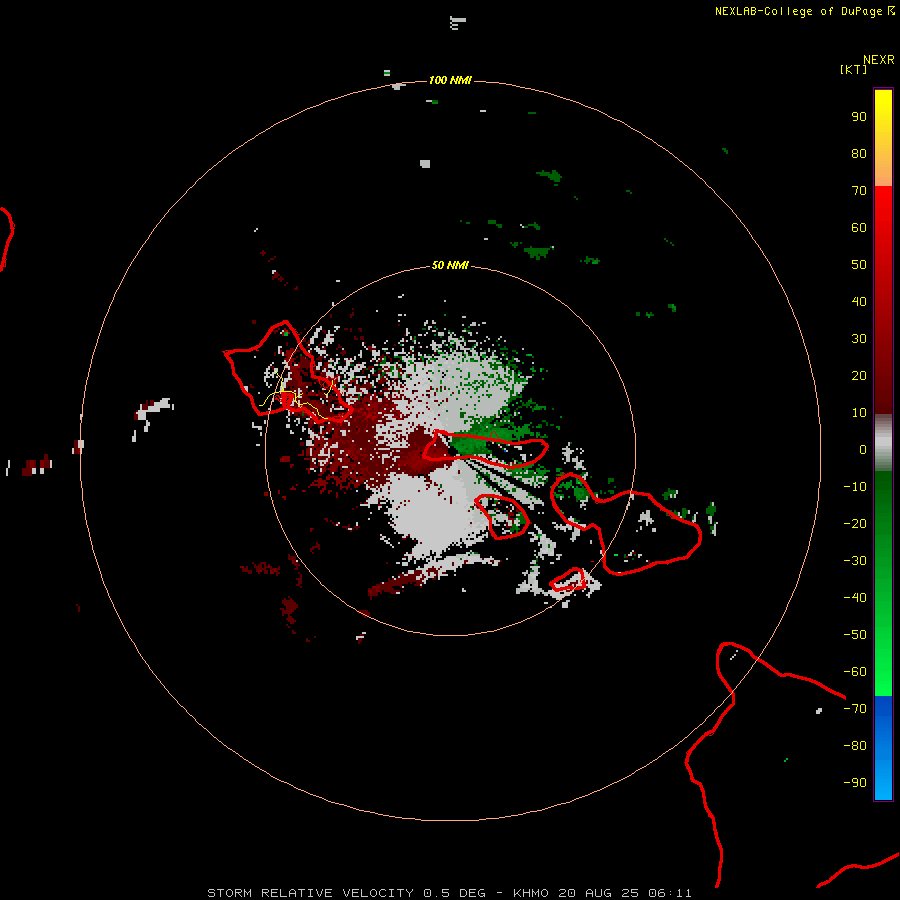Click the 50 NMI range ring label

pyautogui.click(x=450, y=265)
